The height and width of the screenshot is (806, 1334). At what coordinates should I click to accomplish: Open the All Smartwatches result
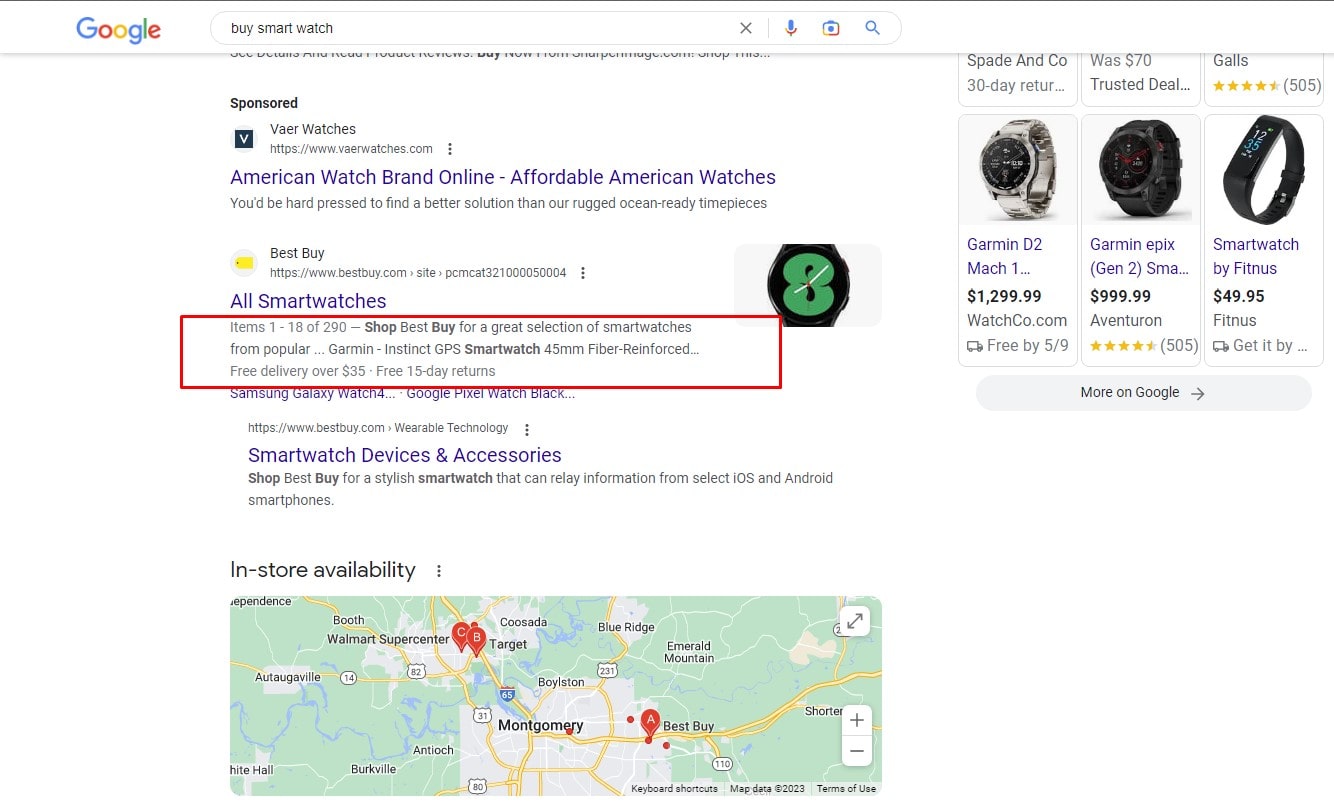coord(308,301)
